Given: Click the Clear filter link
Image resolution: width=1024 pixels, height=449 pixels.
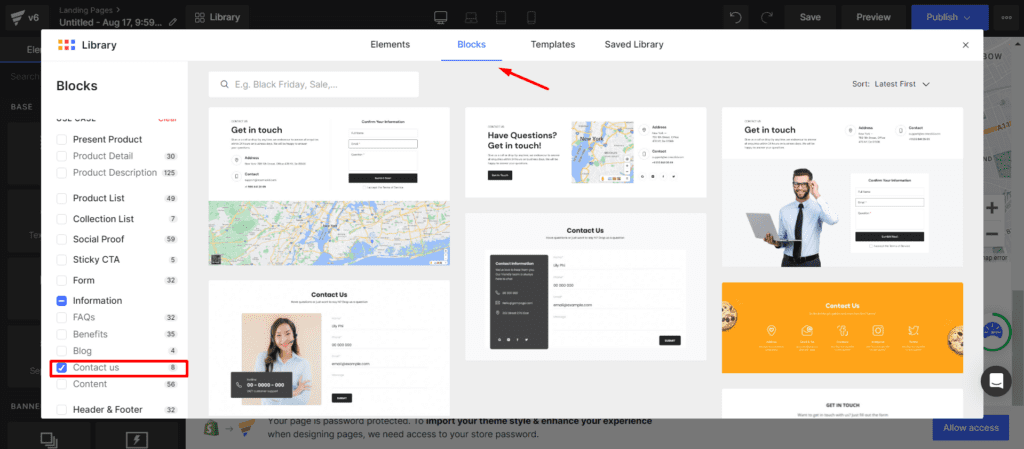Looking at the screenshot, I should pyautogui.click(x=167, y=119).
